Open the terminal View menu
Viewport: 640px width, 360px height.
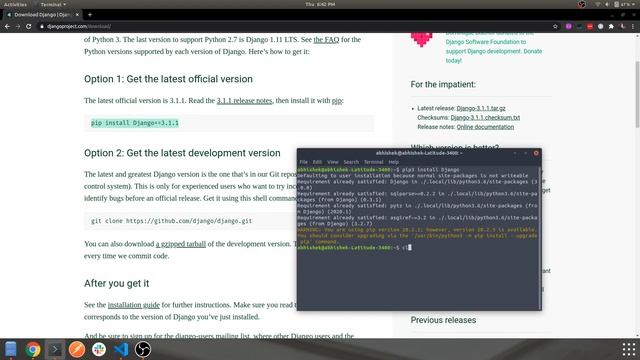pyautogui.click(x=333, y=162)
